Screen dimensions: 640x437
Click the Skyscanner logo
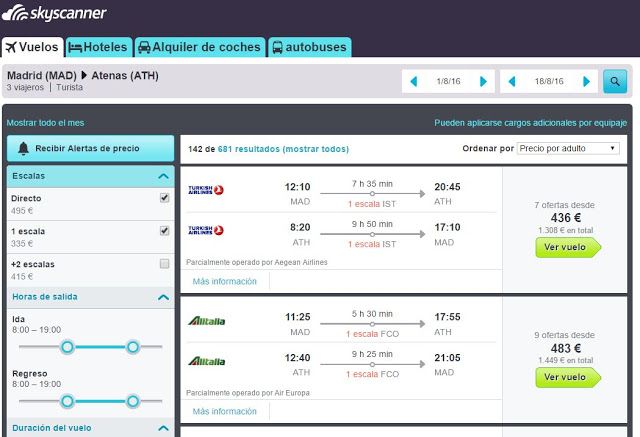54,13
